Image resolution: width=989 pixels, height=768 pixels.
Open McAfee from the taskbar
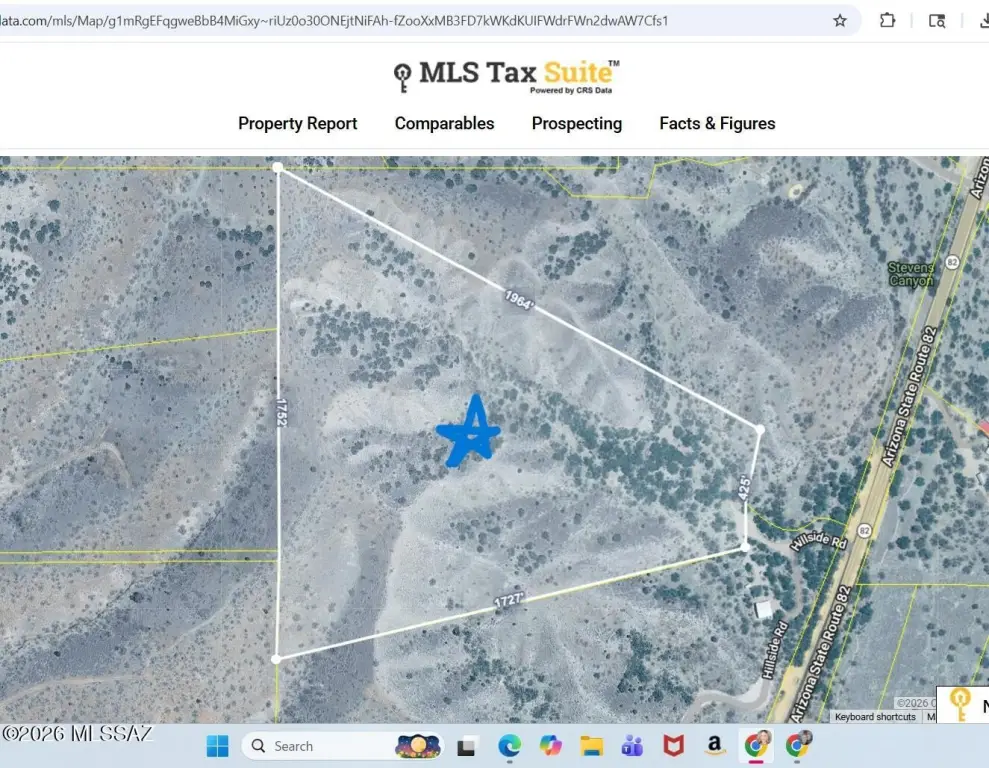674,746
